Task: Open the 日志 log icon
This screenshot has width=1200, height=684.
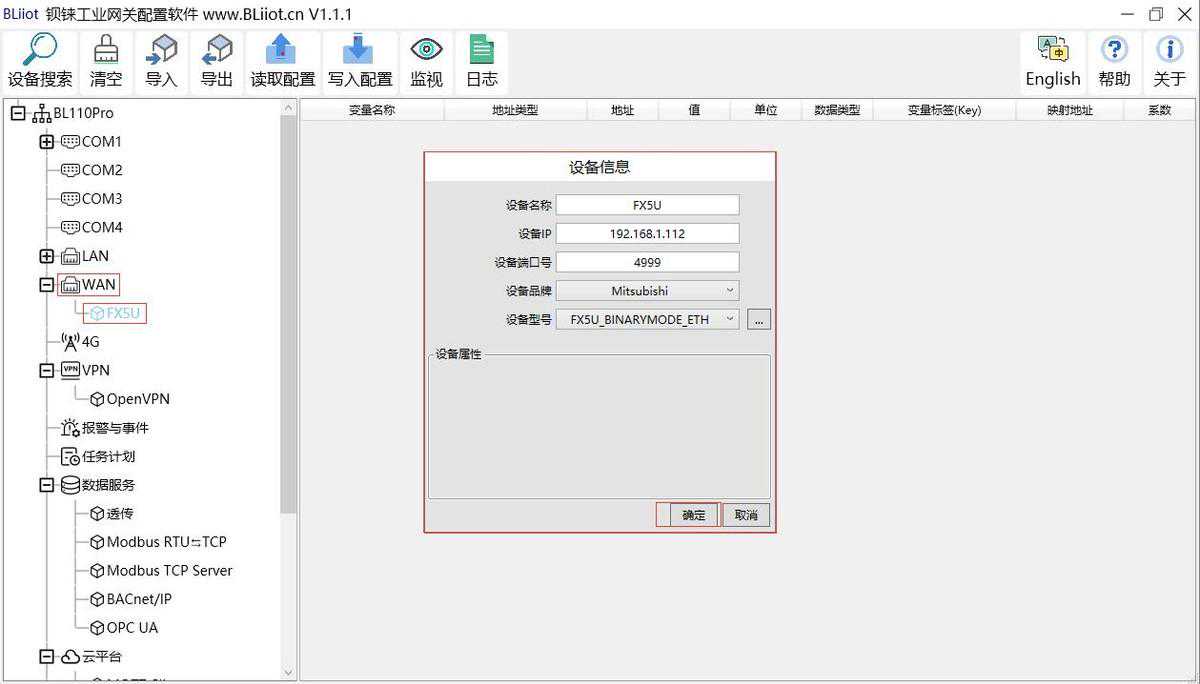Action: click(x=482, y=50)
